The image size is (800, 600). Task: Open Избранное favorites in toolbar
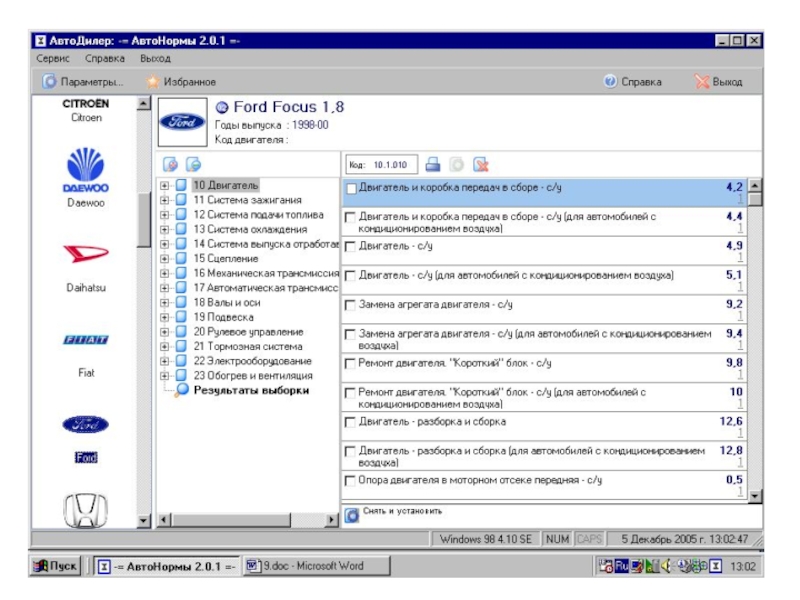(181, 82)
